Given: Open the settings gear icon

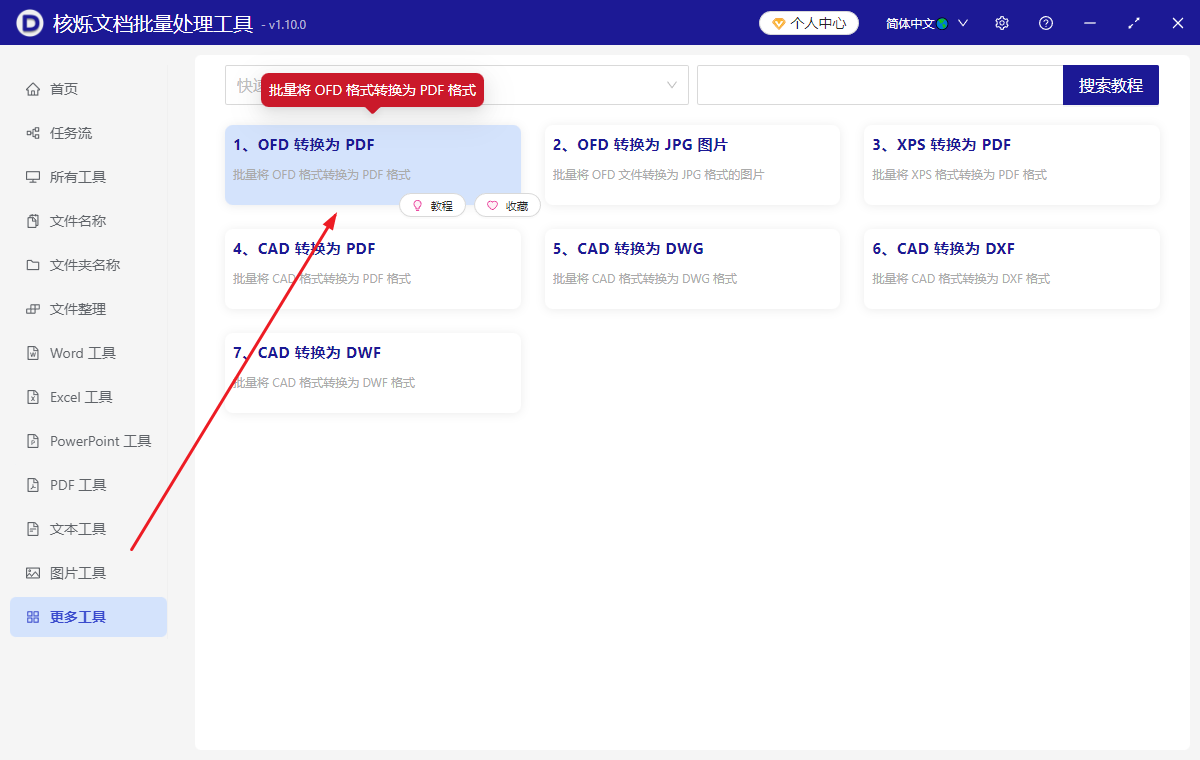Looking at the screenshot, I should click(1002, 23).
